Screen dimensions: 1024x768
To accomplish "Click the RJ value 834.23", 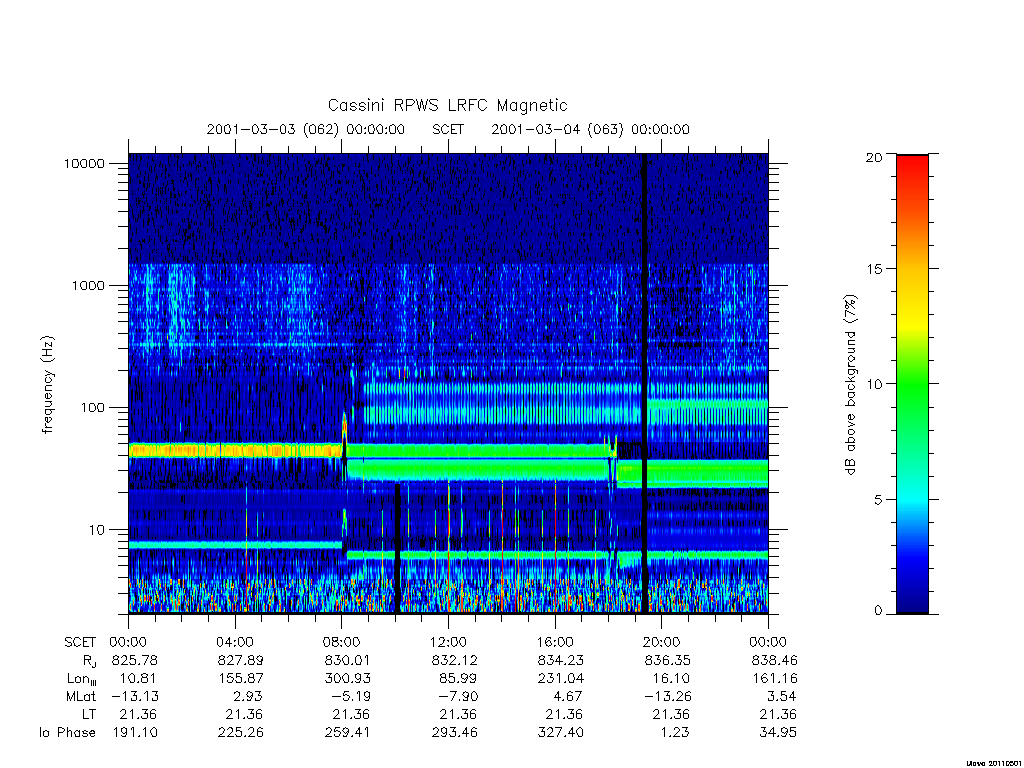I will point(561,660).
